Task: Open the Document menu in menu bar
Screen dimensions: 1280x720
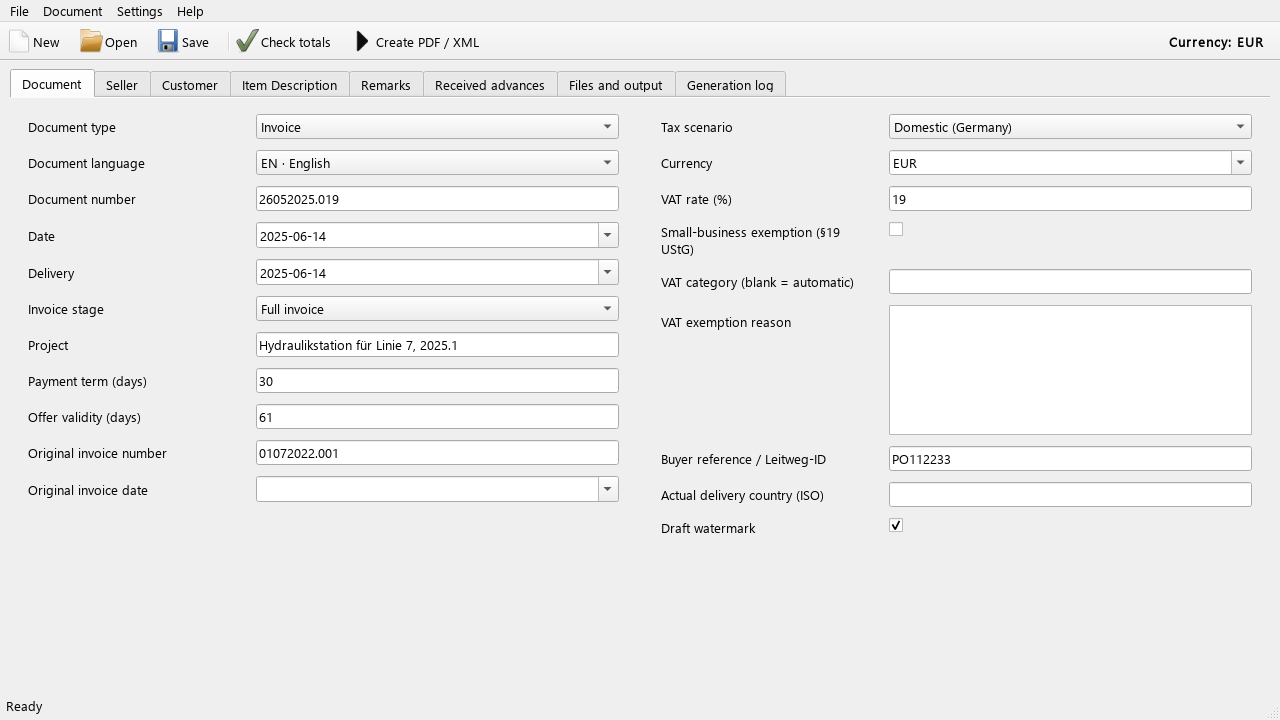Action: (x=73, y=11)
